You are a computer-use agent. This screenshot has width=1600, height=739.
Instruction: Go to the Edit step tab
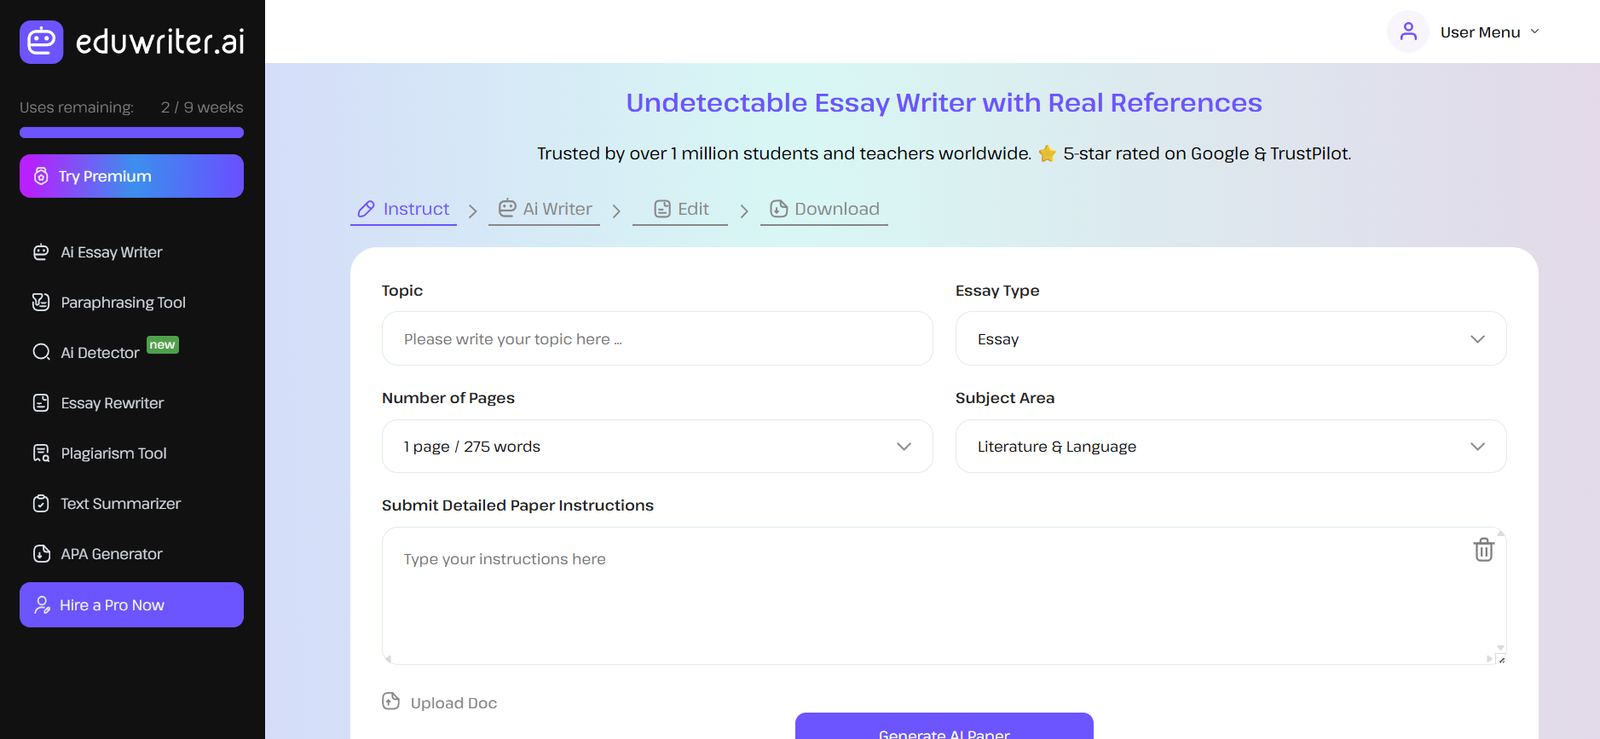[681, 209]
